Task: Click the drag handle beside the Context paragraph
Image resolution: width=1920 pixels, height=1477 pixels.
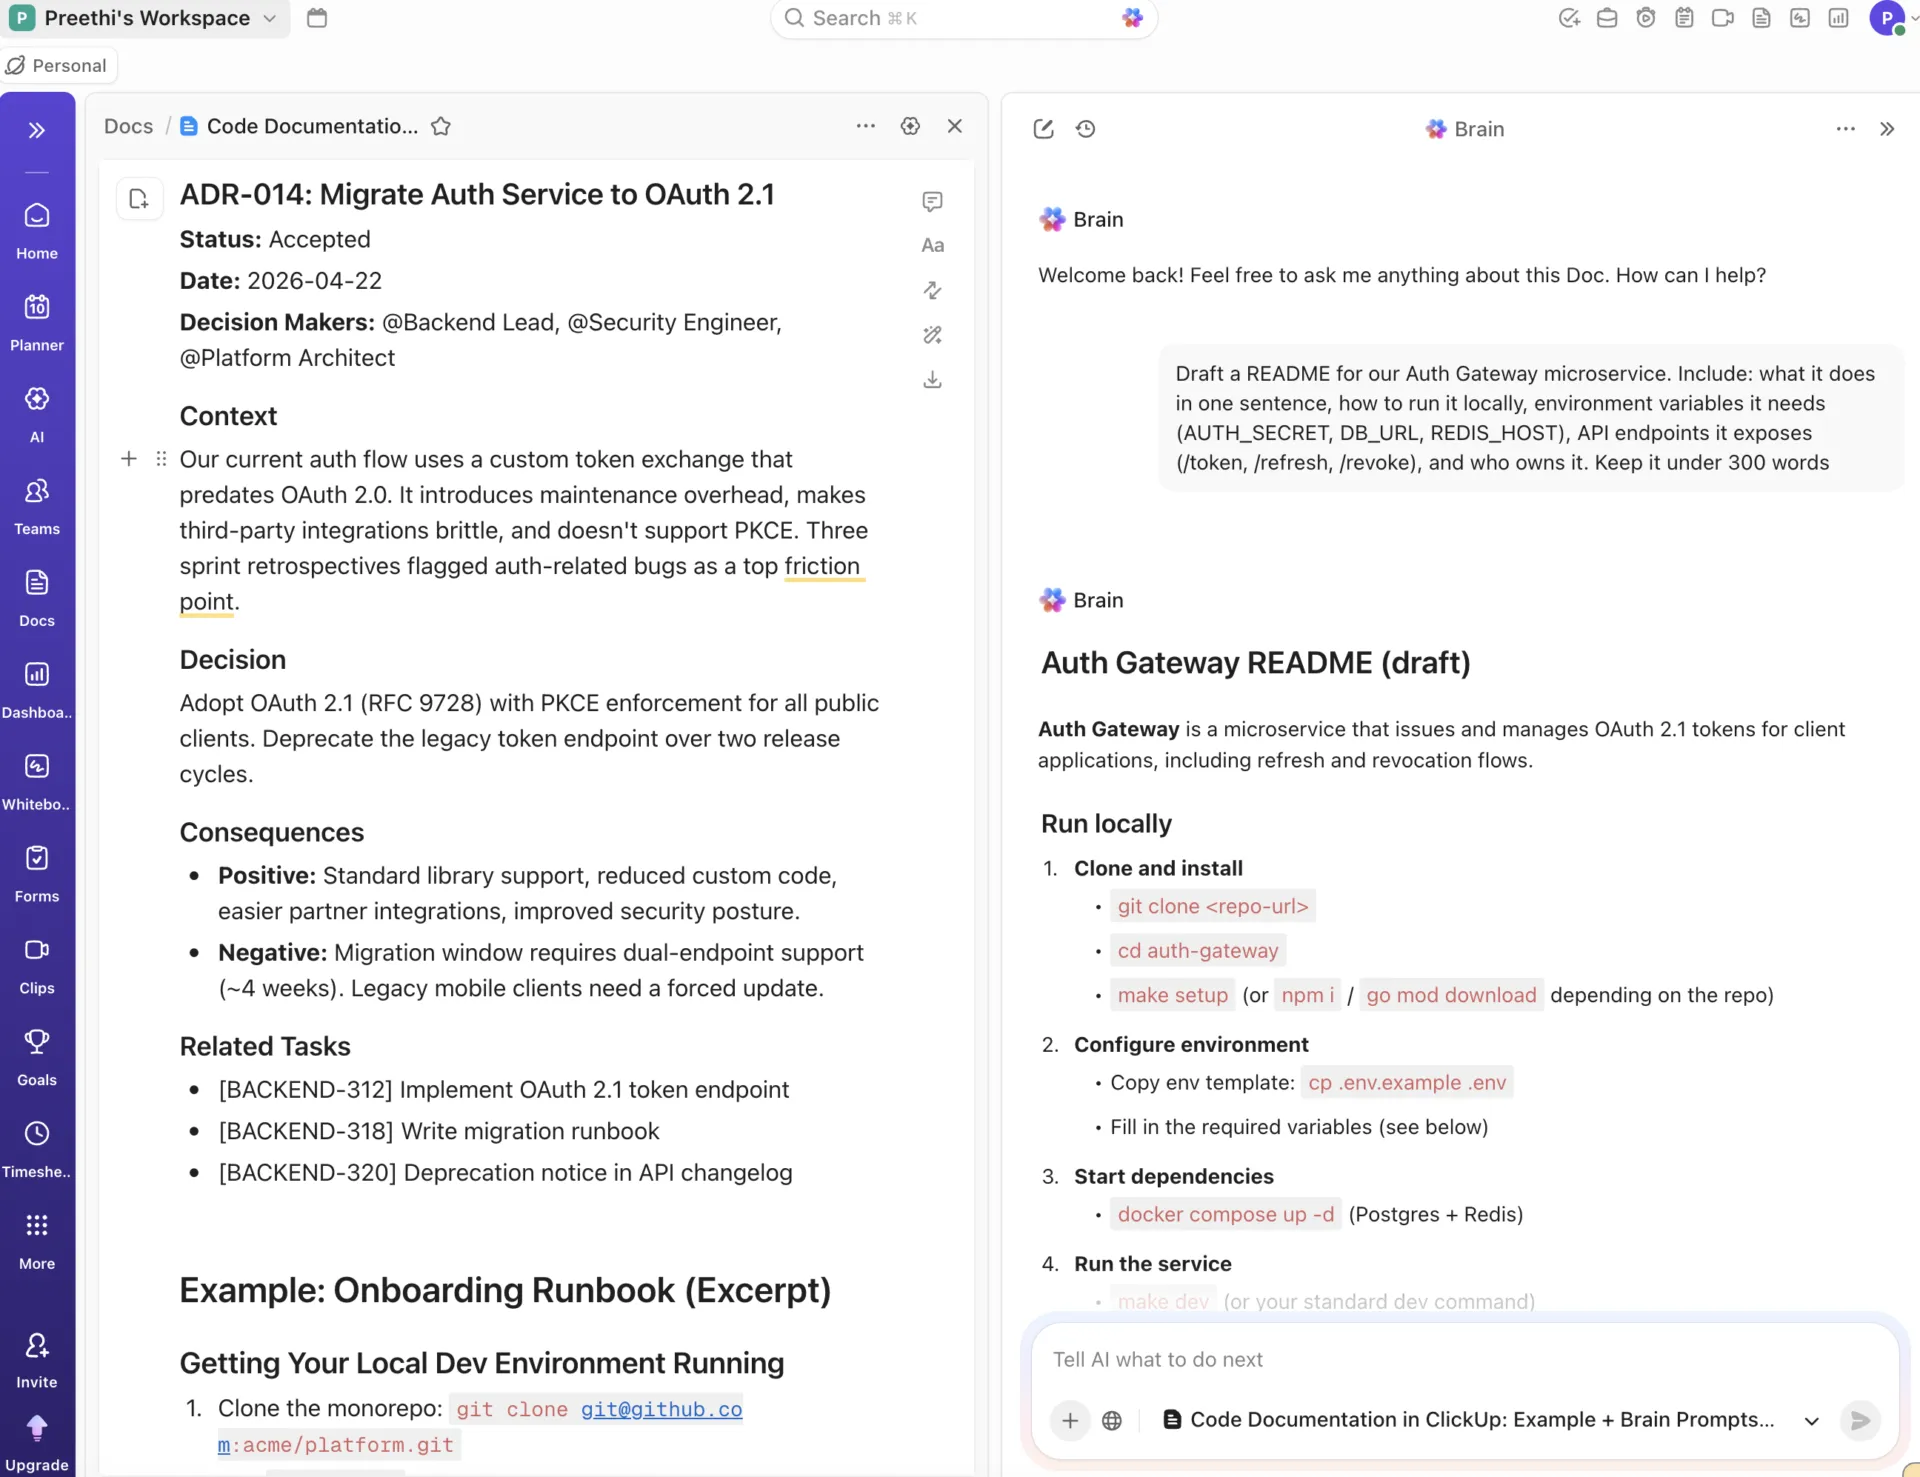Action: pyautogui.click(x=161, y=459)
